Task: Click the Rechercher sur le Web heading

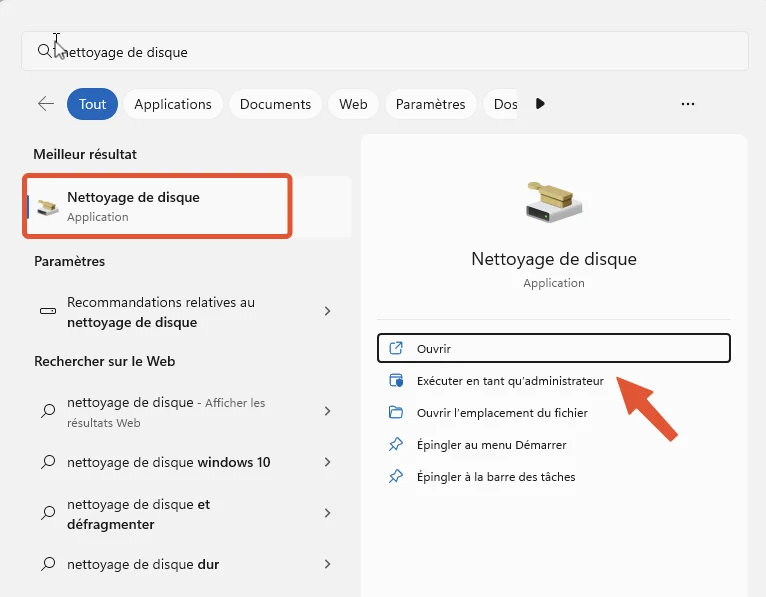Action: coord(105,362)
